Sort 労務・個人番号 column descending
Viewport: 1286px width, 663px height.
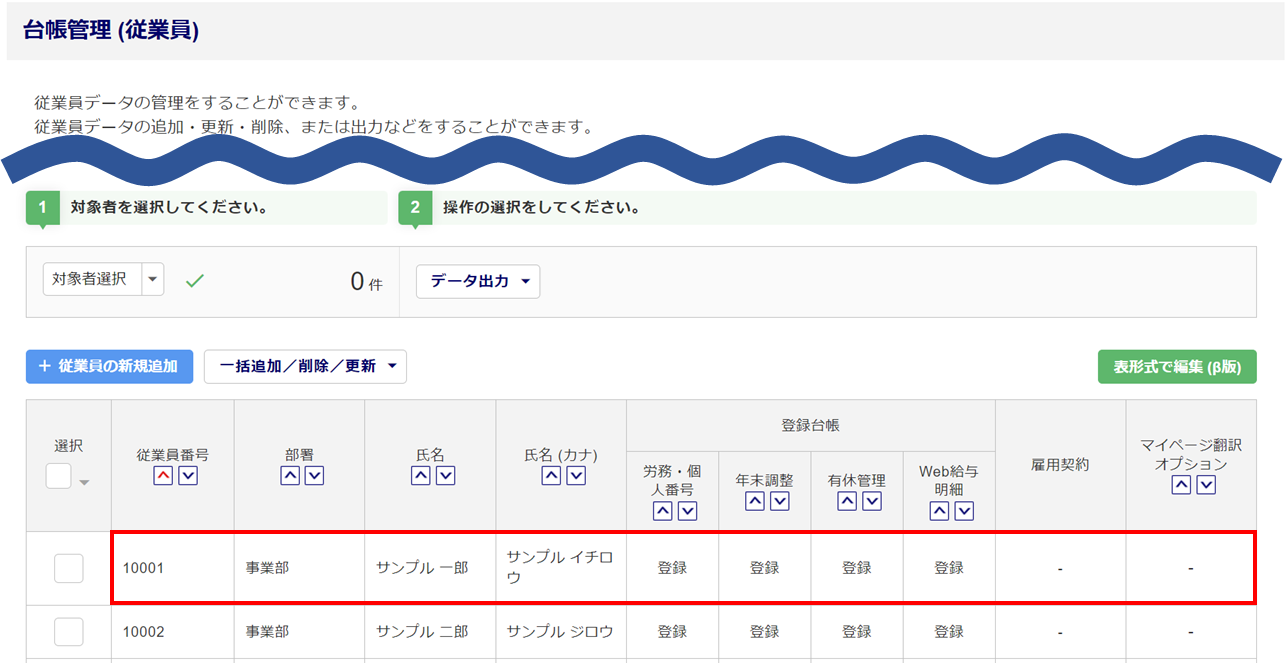click(687, 511)
